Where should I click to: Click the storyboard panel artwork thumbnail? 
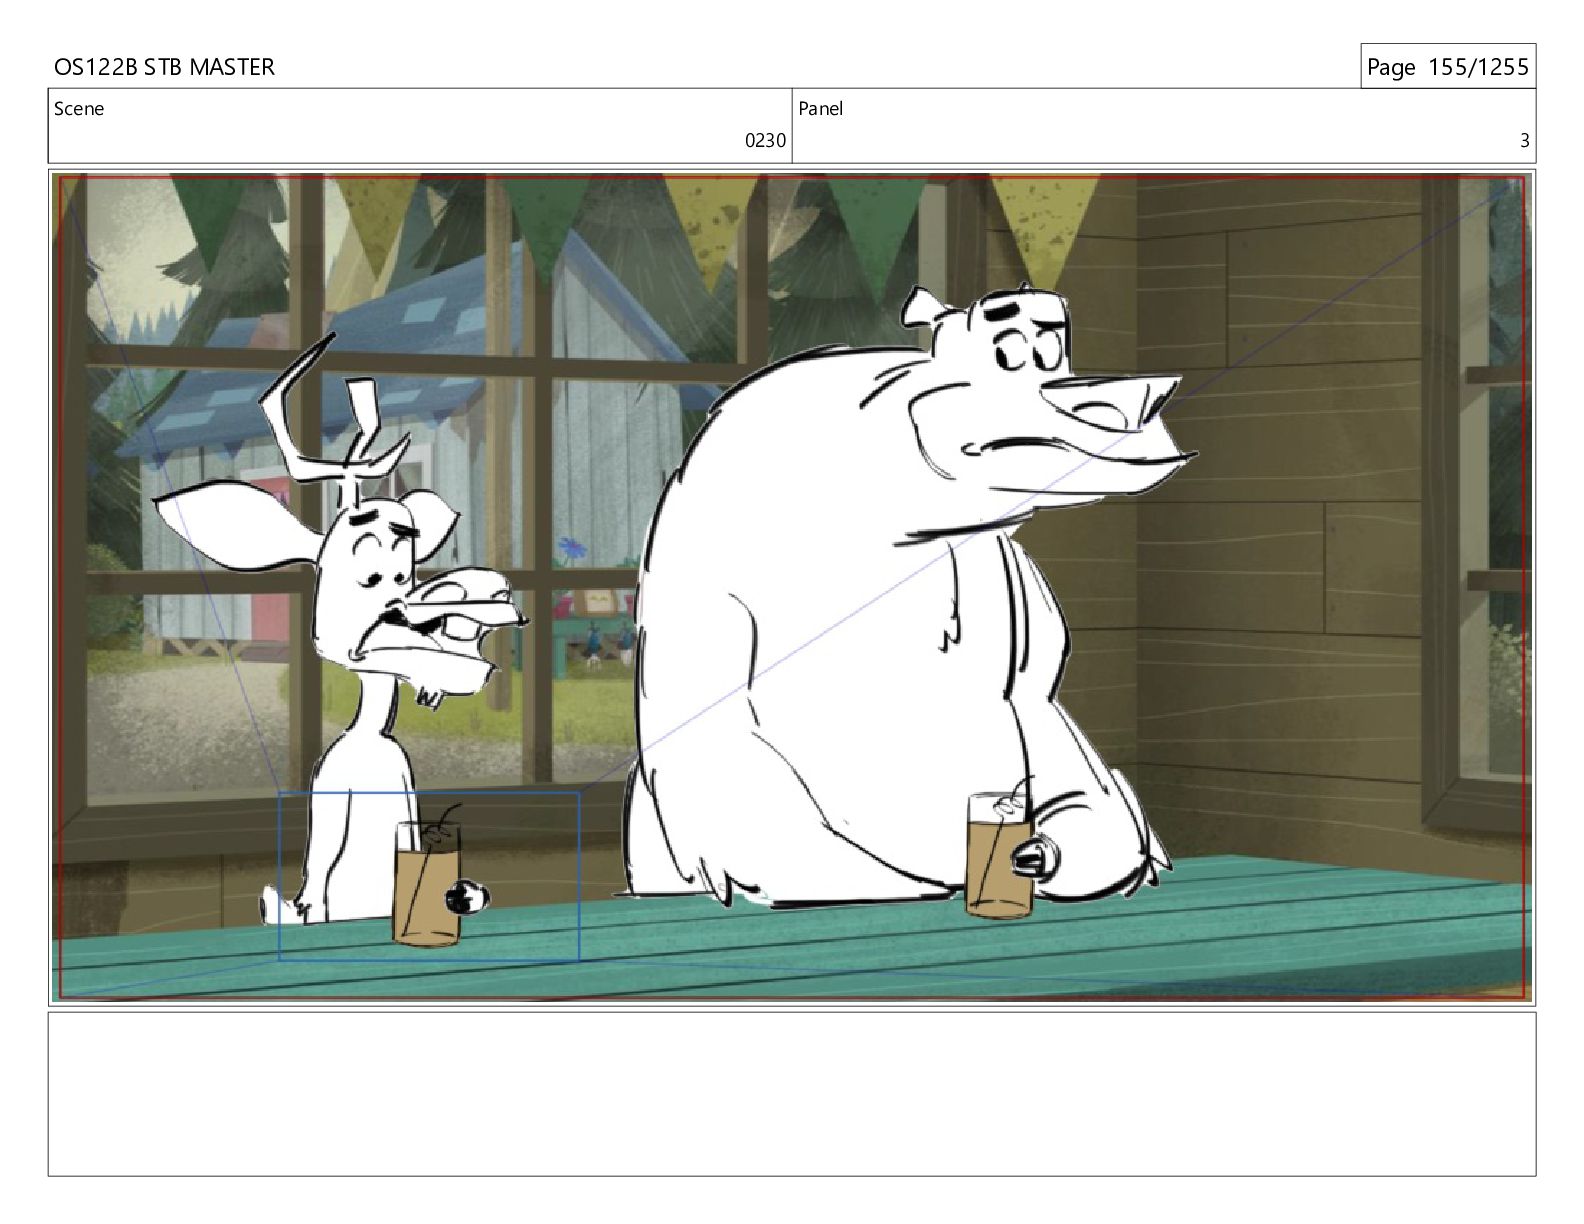pyautogui.click(x=792, y=587)
